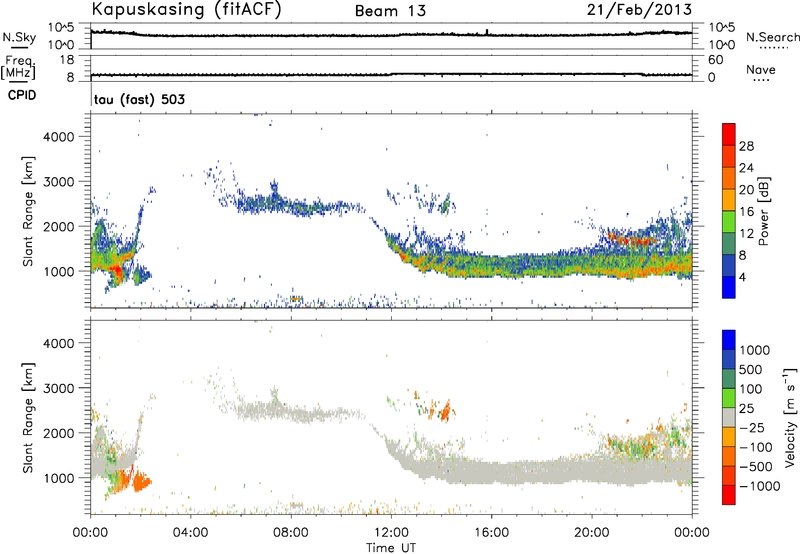Click the 'Kapuskasing (fitACF)' plot title
The height and width of the screenshot is (554, 800).
click(x=186, y=9)
